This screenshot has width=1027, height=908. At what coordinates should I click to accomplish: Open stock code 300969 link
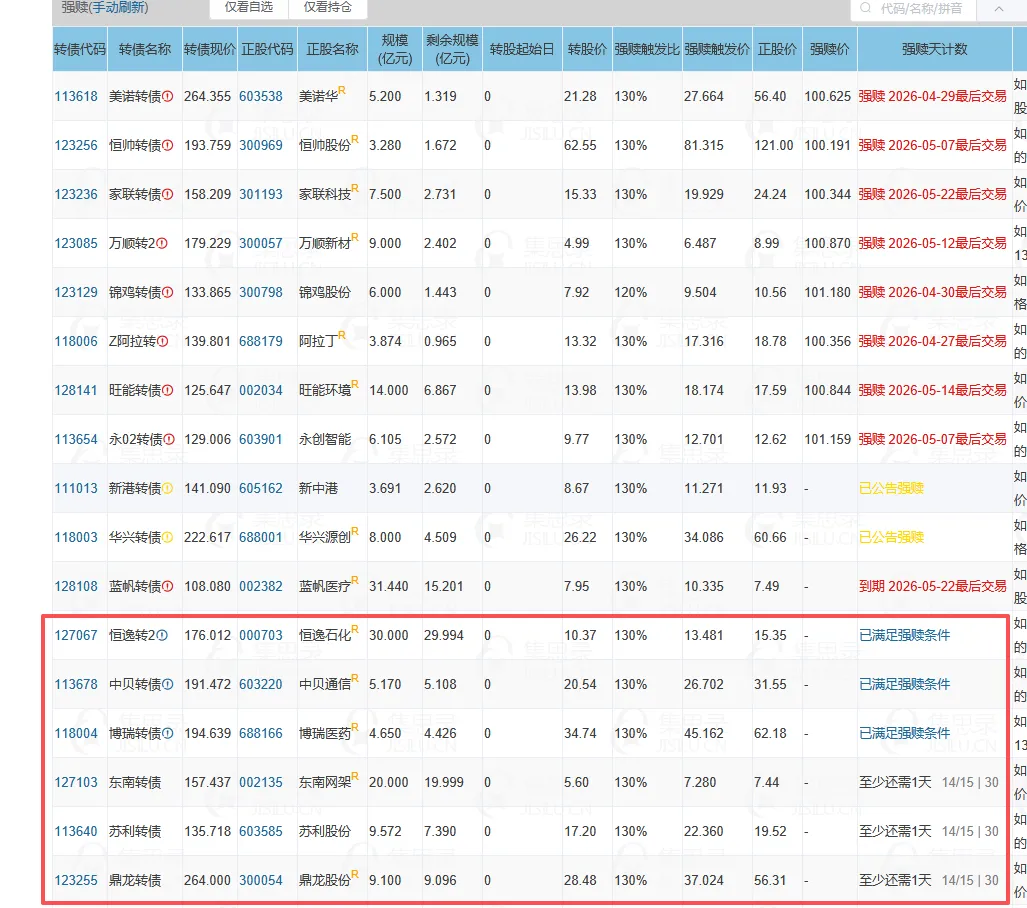pos(261,145)
